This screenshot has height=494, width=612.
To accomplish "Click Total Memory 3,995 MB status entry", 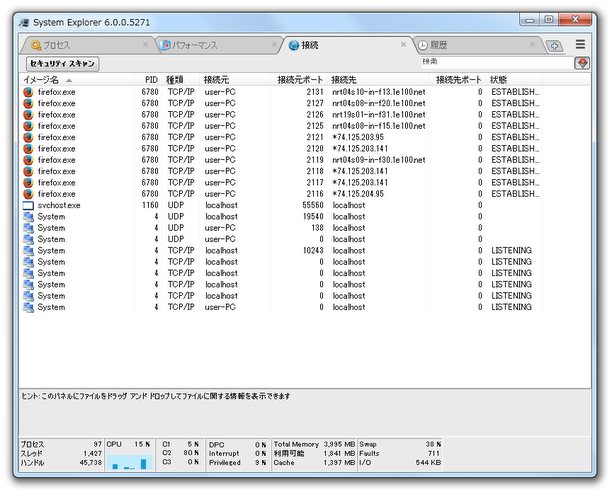I will pos(314,444).
